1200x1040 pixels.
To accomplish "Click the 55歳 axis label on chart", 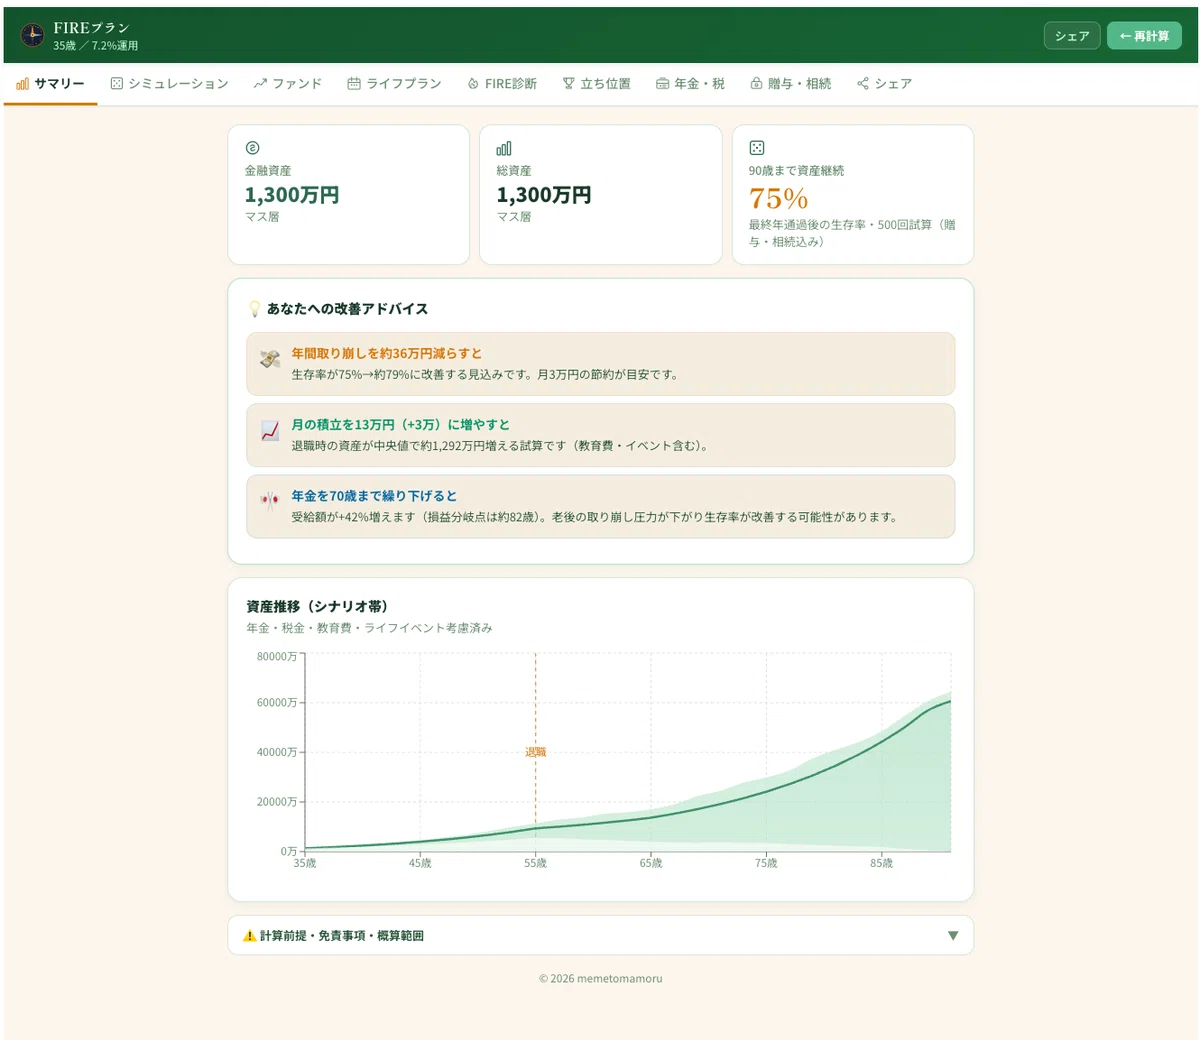I will [x=535, y=863].
